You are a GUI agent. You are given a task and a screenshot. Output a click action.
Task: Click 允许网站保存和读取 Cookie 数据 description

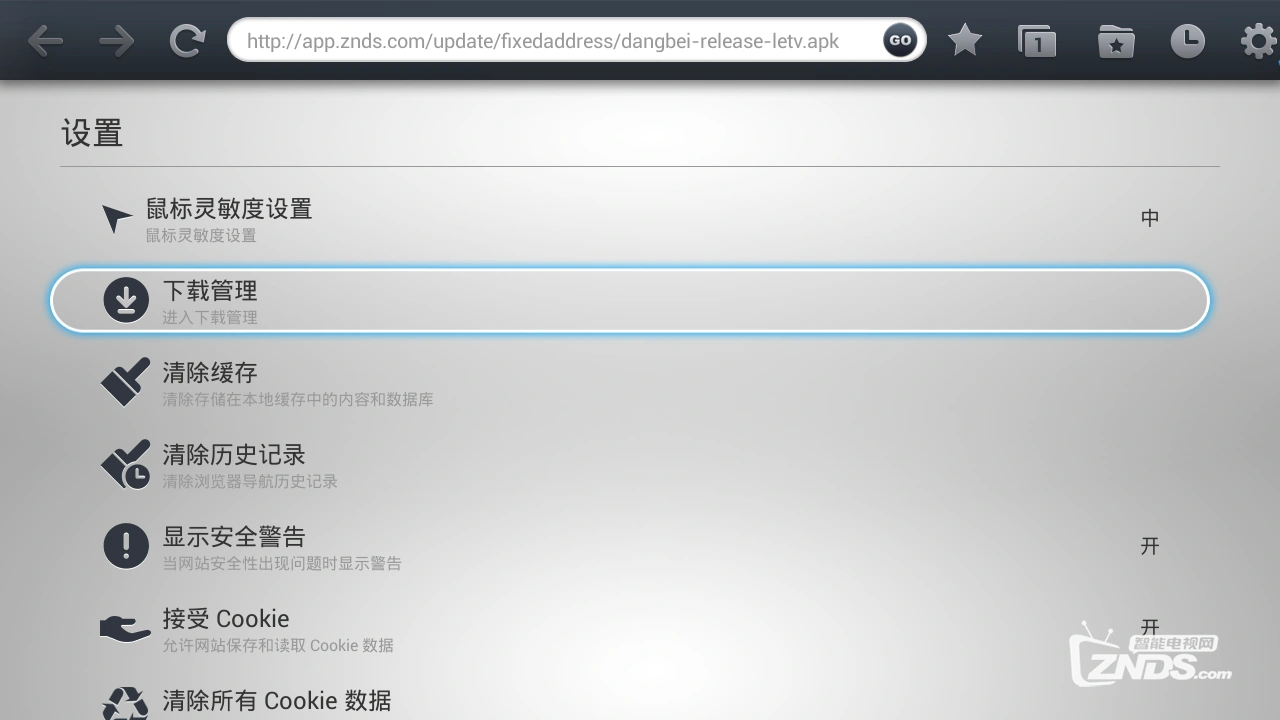pos(278,646)
